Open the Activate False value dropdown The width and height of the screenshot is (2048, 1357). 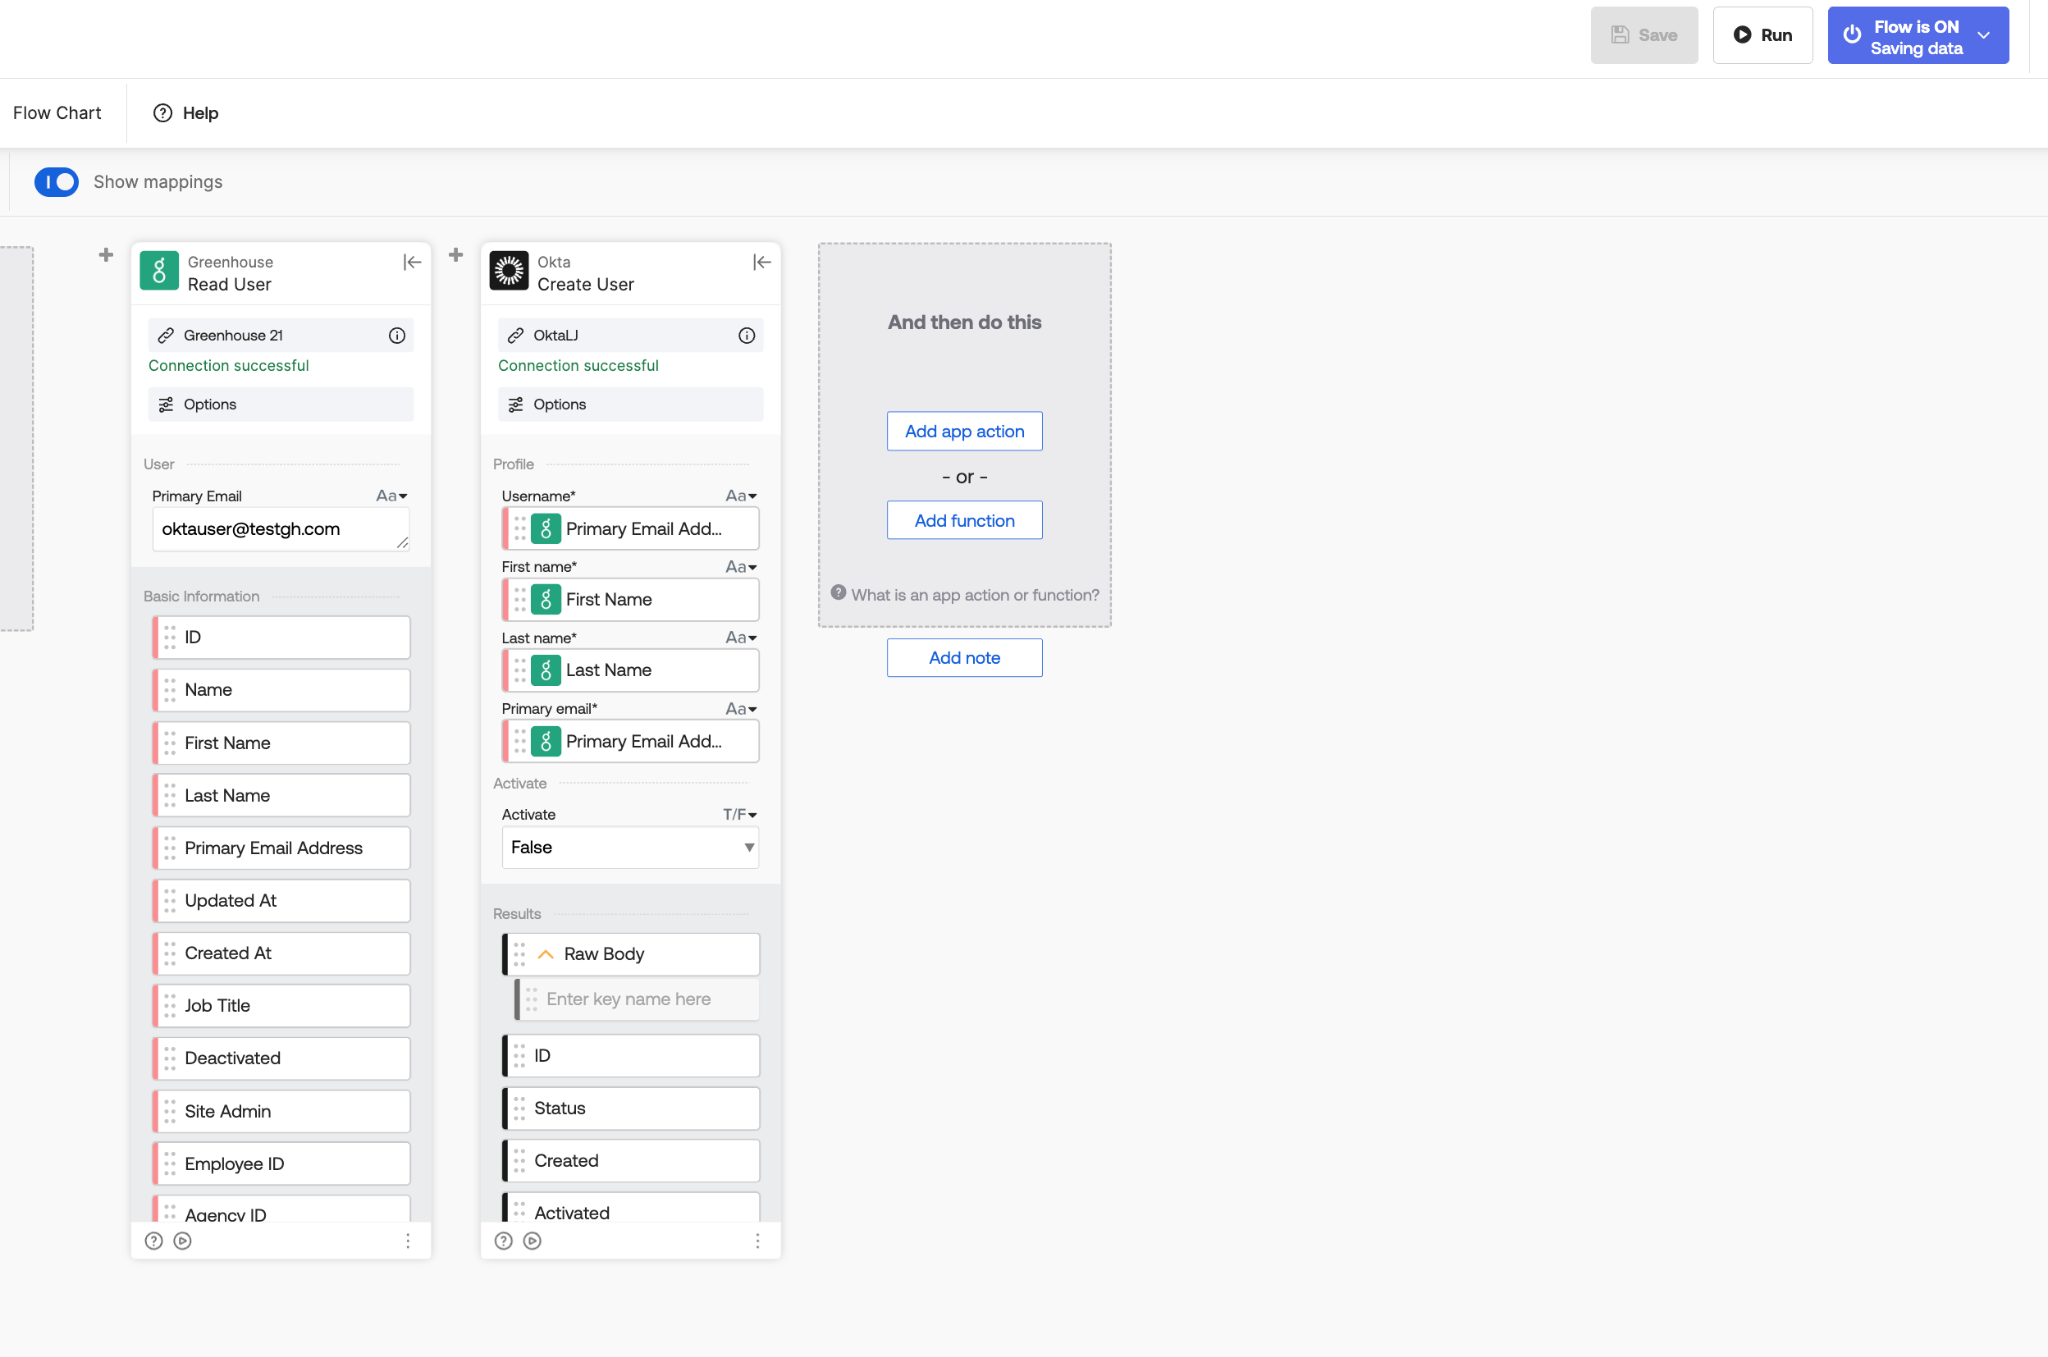coord(631,848)
